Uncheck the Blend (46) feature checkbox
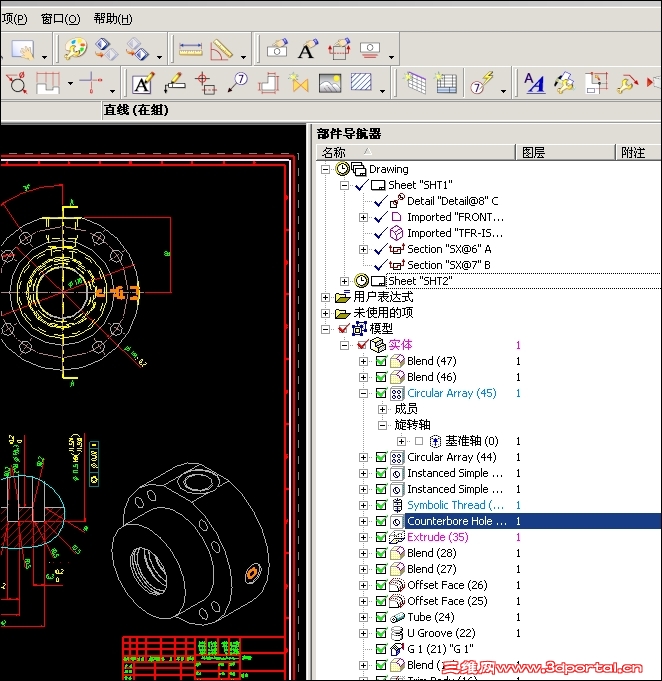The width and height of the screenshot is (662, 681). (381, 377)
